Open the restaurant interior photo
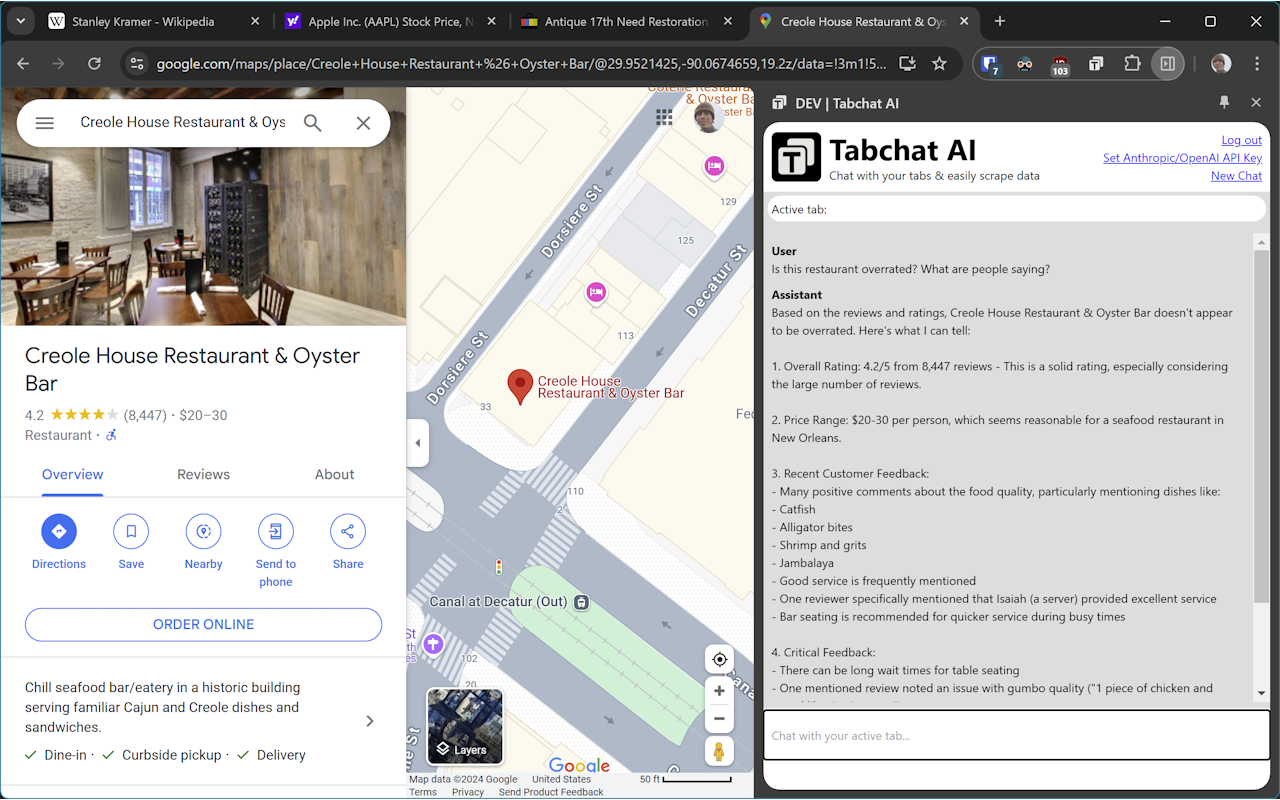1280x800 pixels. pos(203,206)
